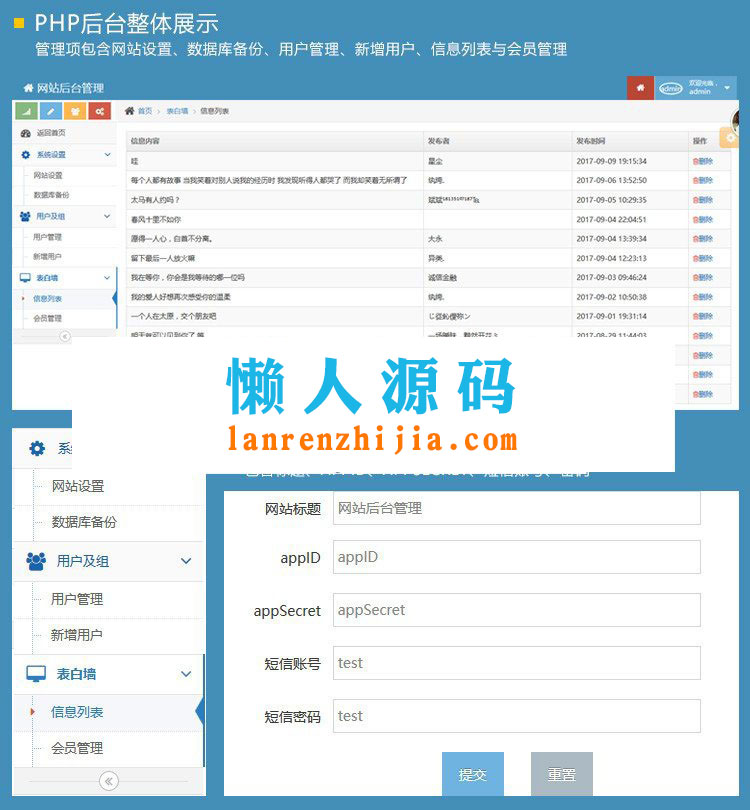Click the home icon beside 网站后台管理 title
Screen dimensions: 750x810
(x=28, y=88)
